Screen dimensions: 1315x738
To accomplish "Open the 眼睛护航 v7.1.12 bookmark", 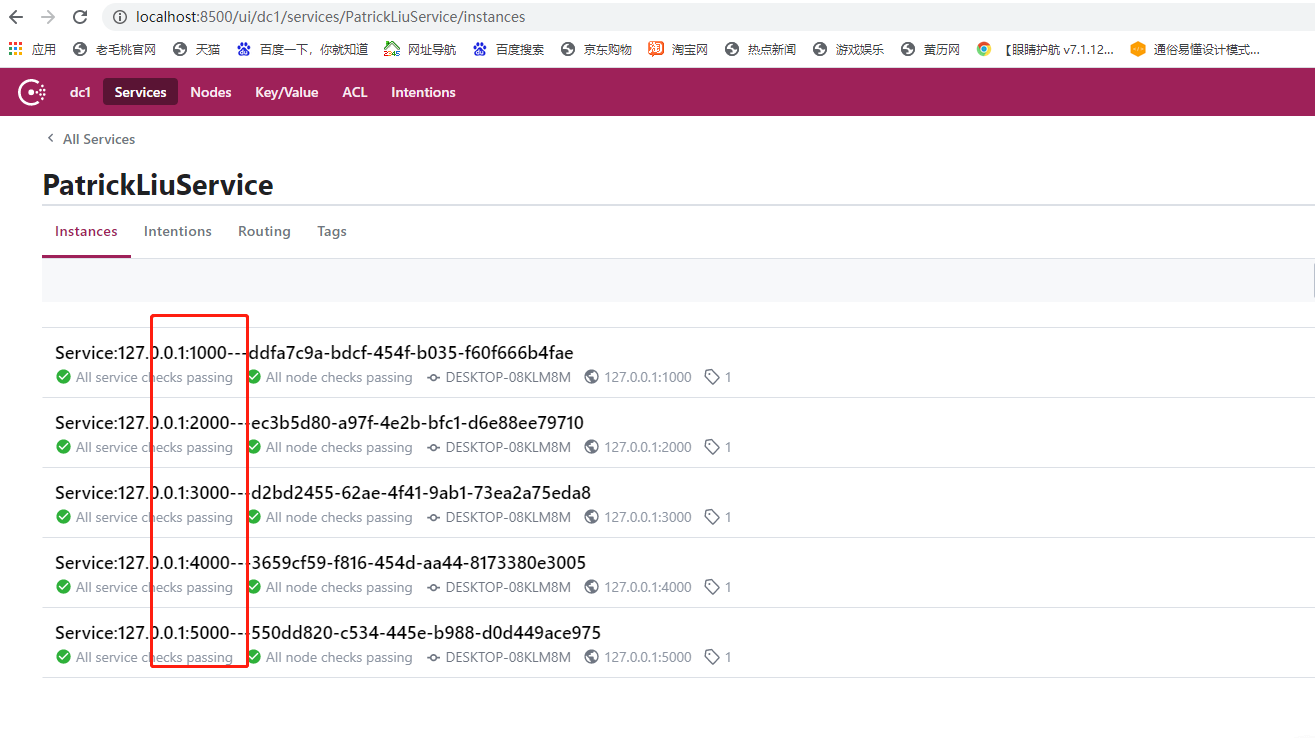I will coord(1045,49).
